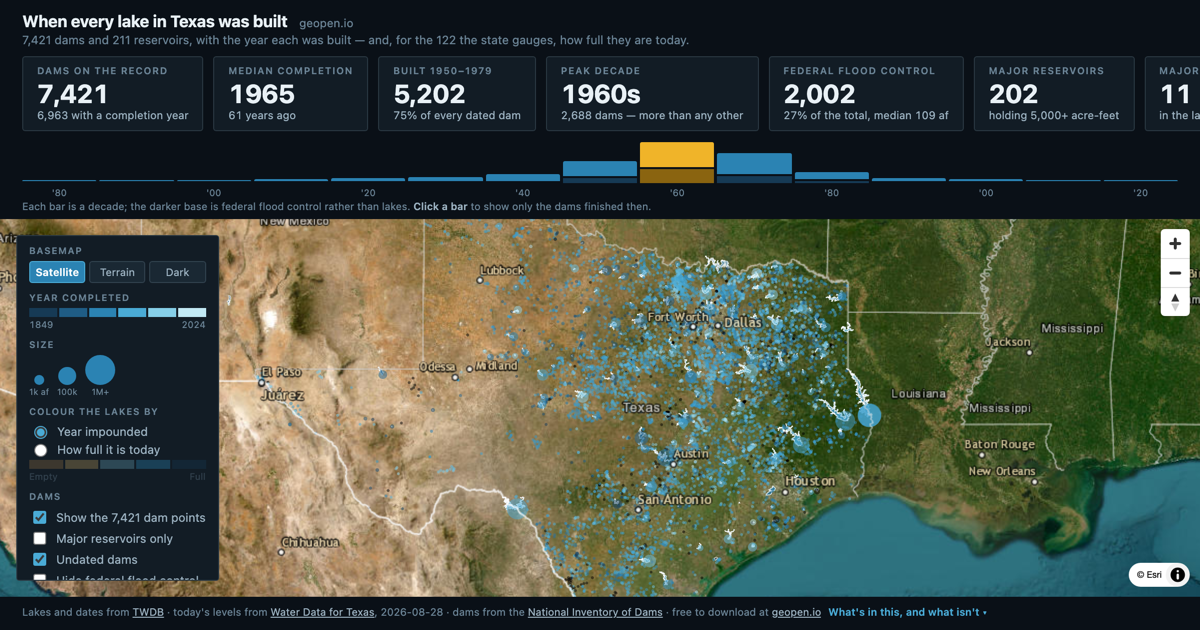1200x630 pixels.
Task: Click the Median Completion 1965 card
Action: point(290,94)
